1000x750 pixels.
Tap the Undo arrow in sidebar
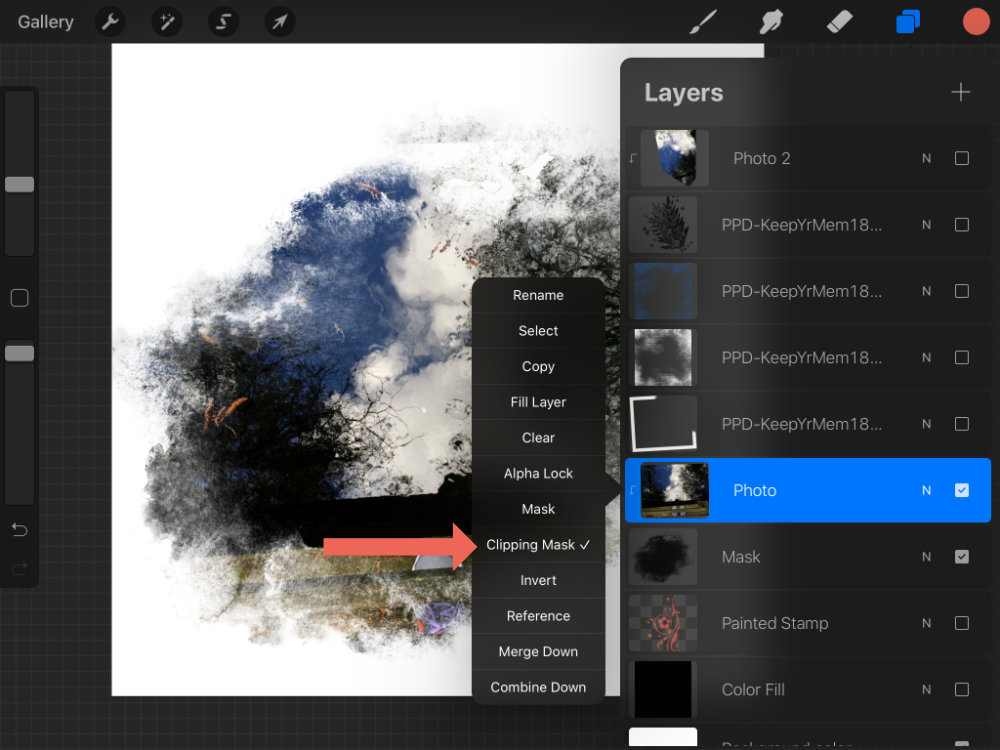point(19,529)
